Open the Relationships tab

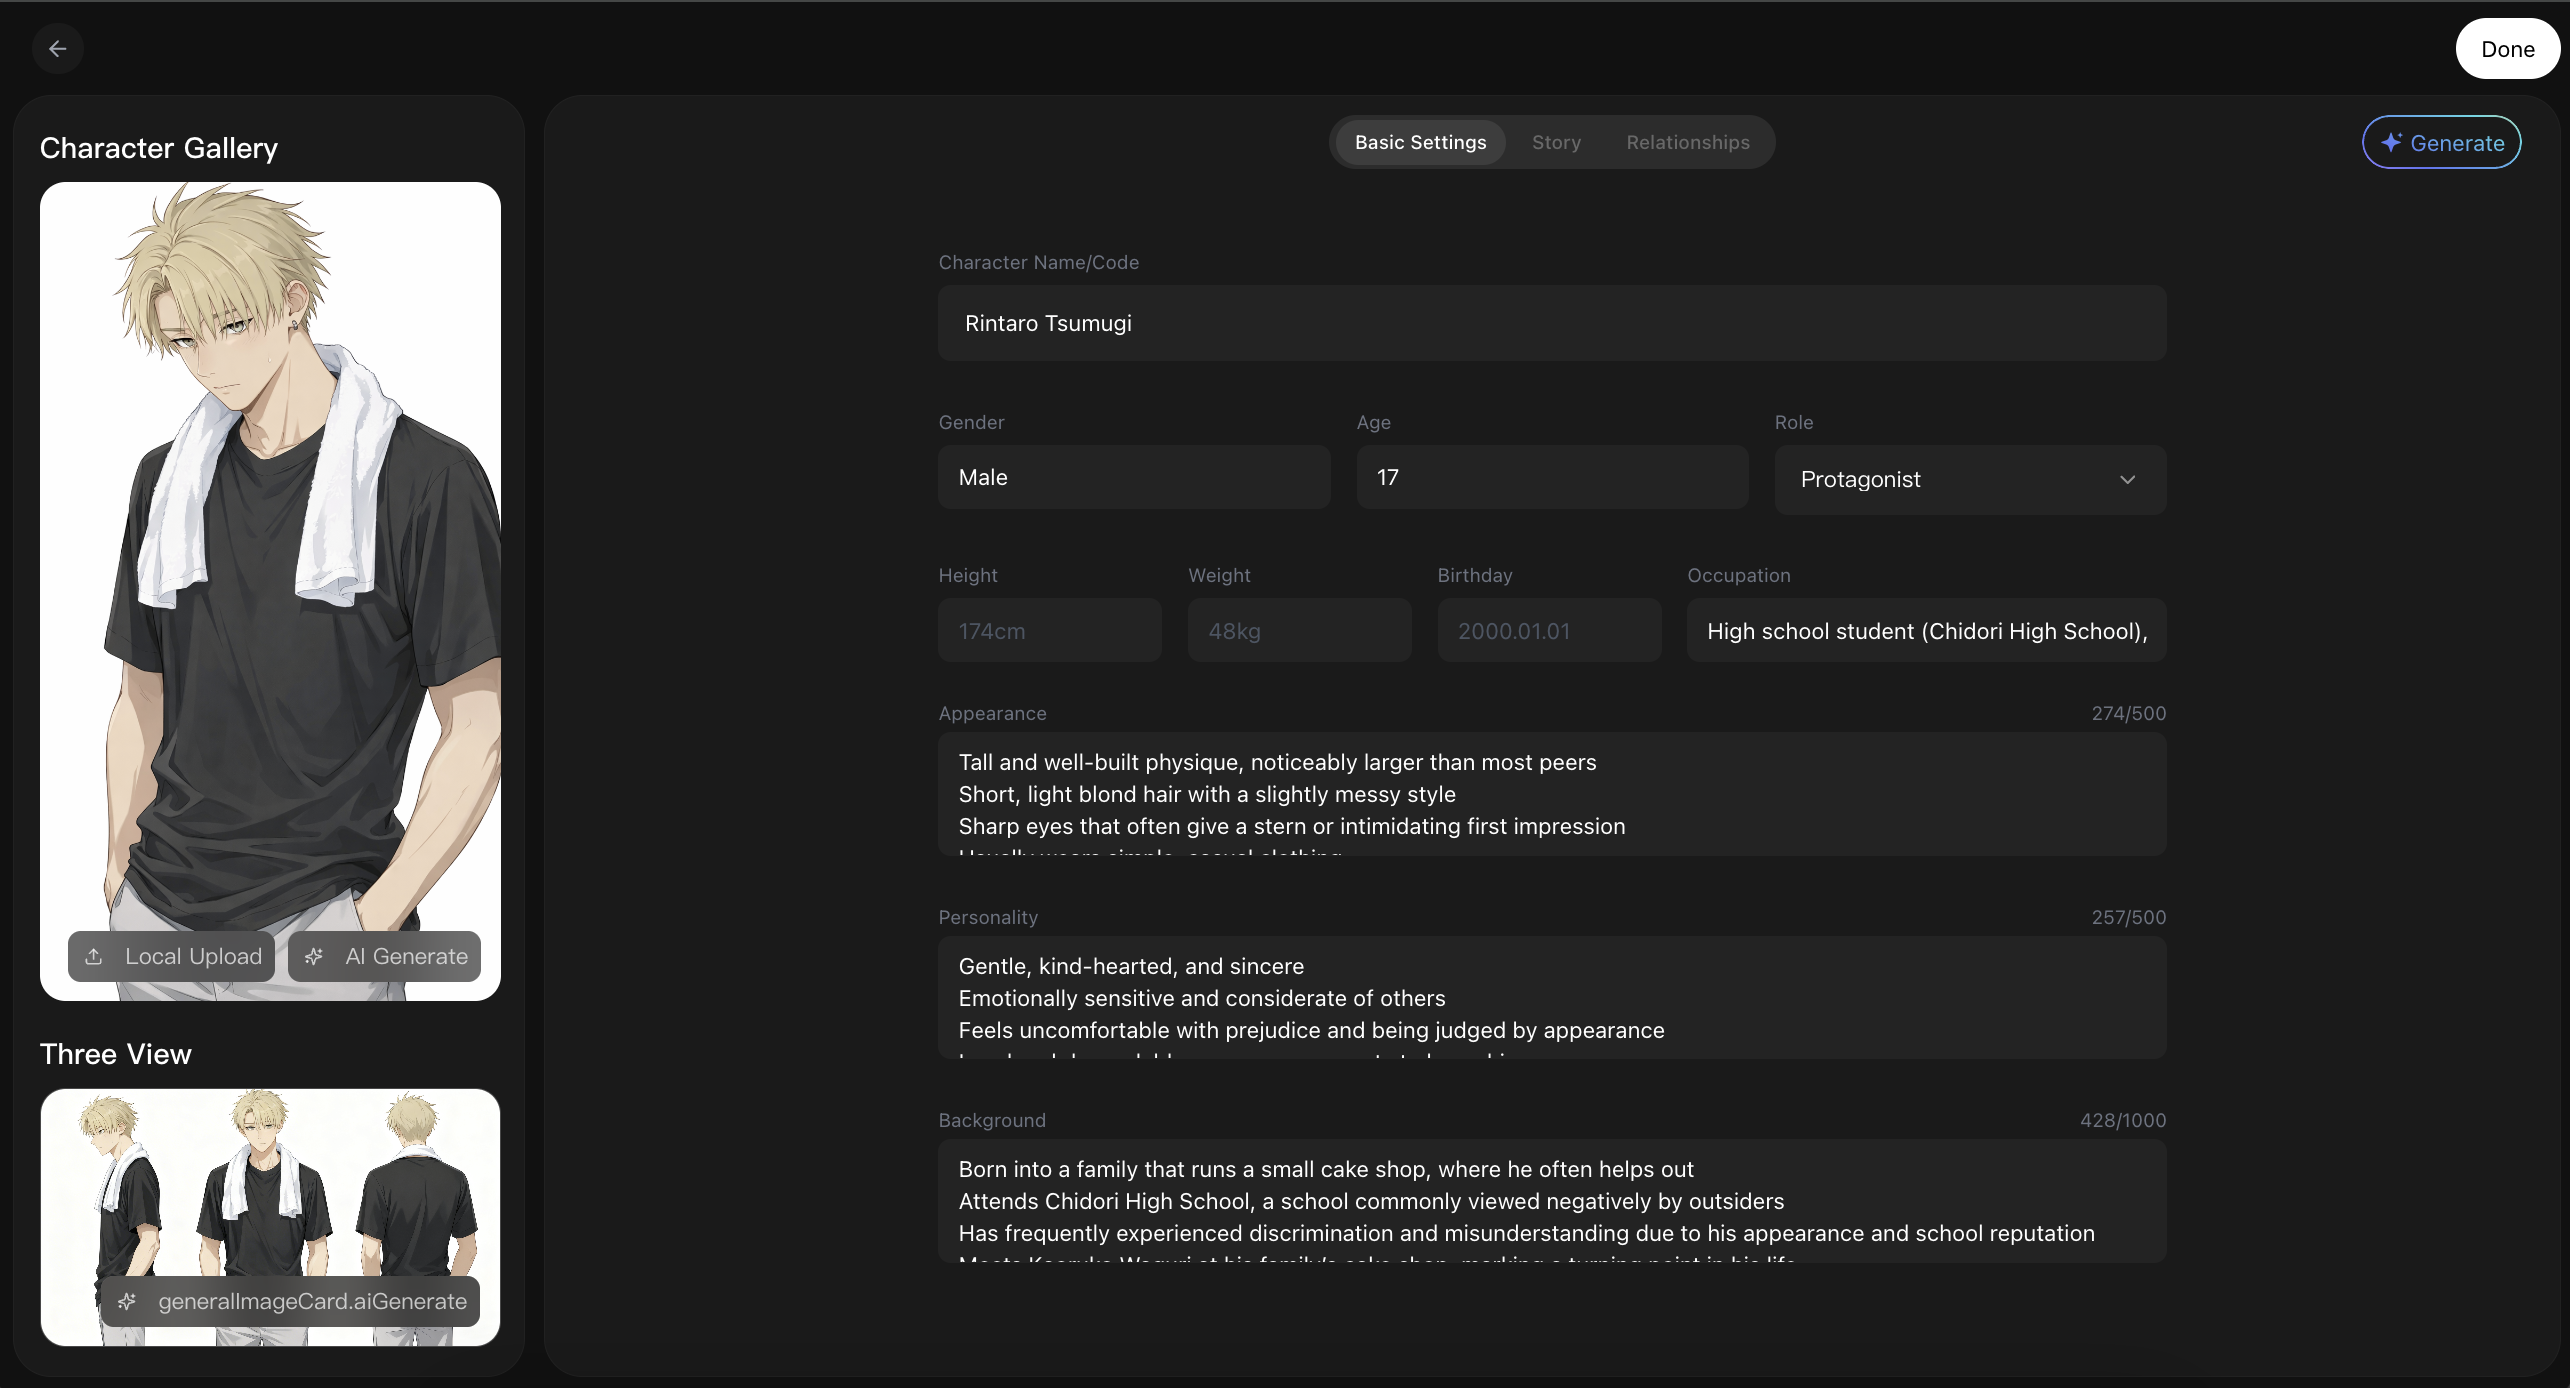(1687, 142)
